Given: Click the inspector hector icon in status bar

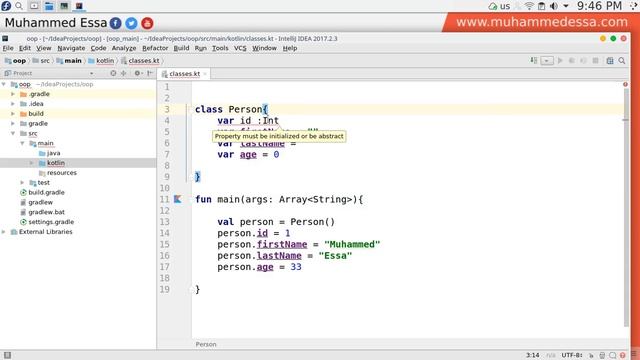Looking at the screenshot, I should pyautogui.click(x=602, y=356).
